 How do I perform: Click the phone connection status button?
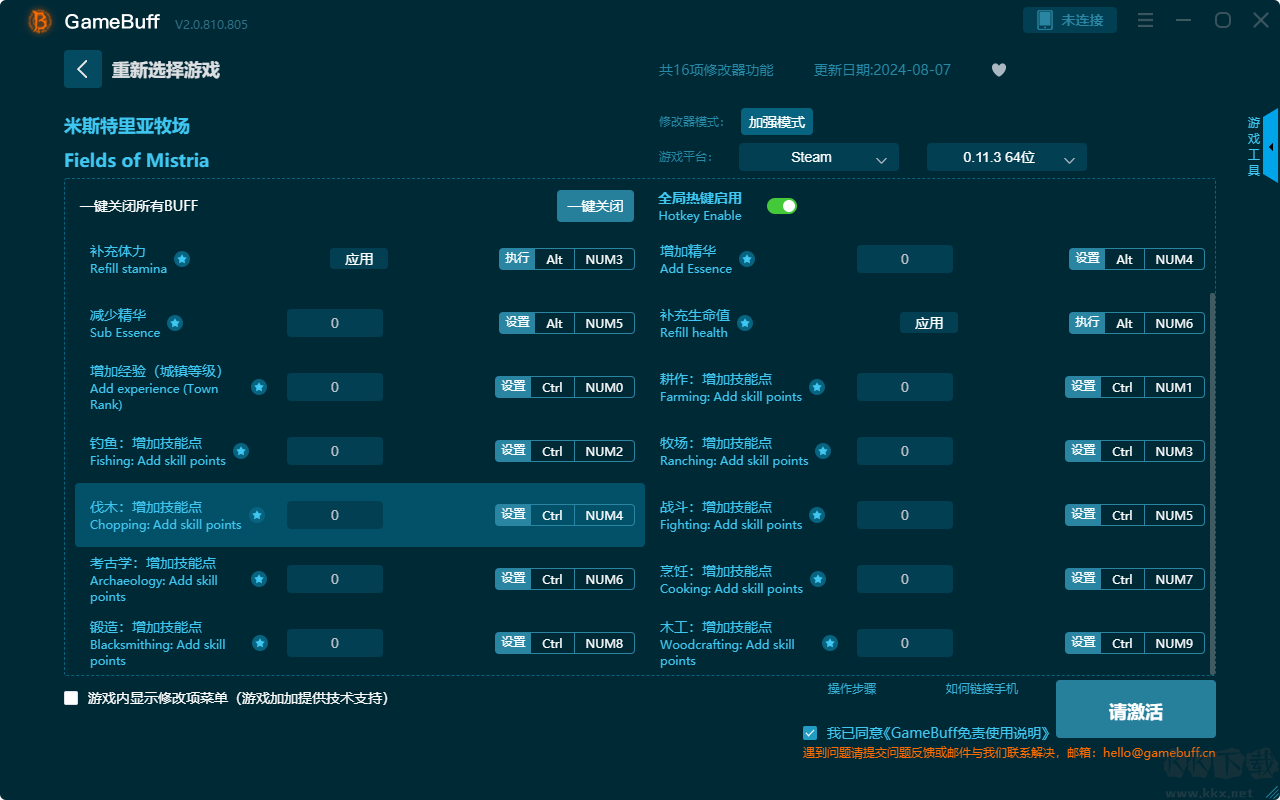pyautogui.click(x=1070, y=20)
